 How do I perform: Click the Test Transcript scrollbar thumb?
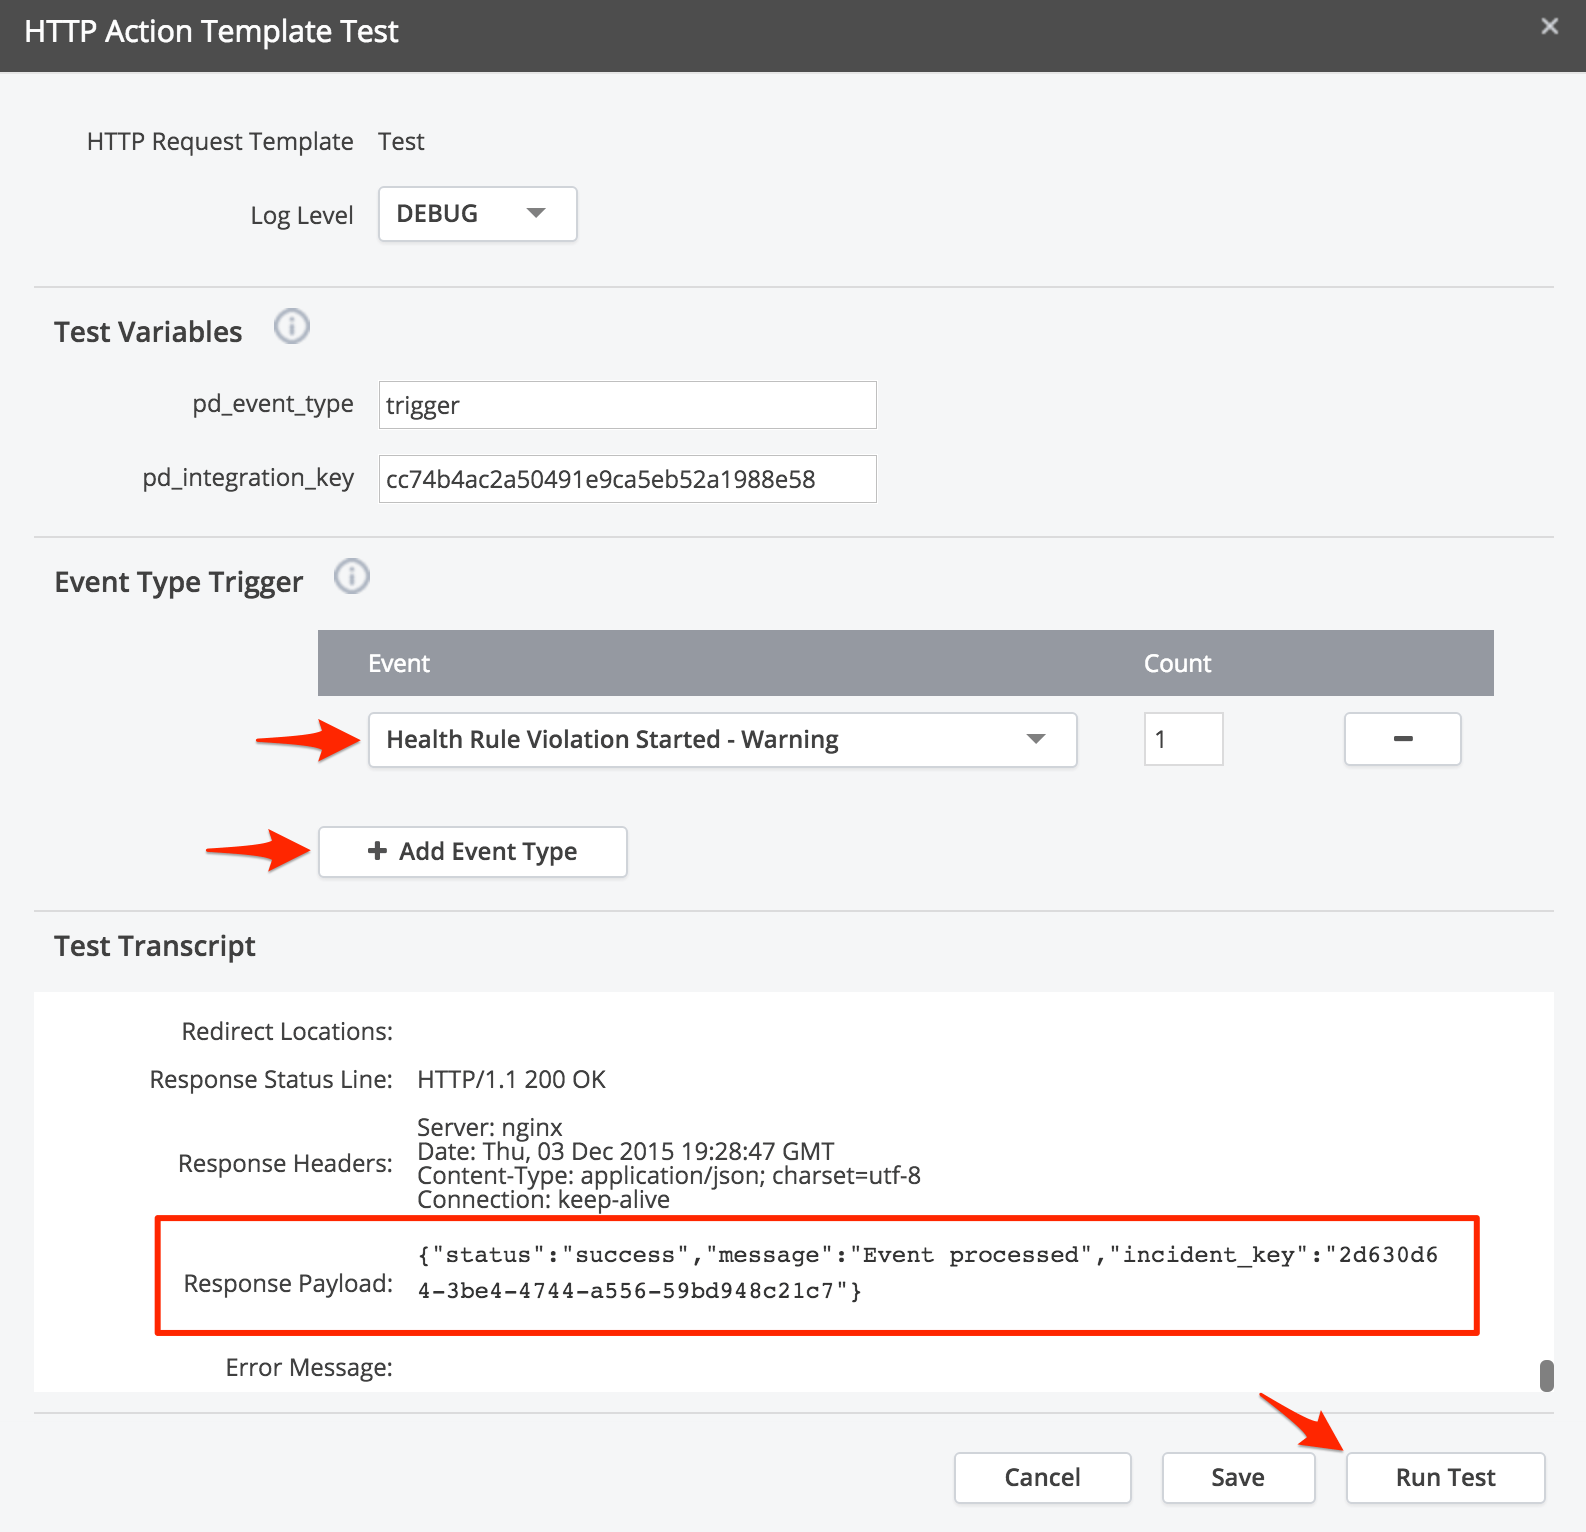click(x=1546, y=1375)
